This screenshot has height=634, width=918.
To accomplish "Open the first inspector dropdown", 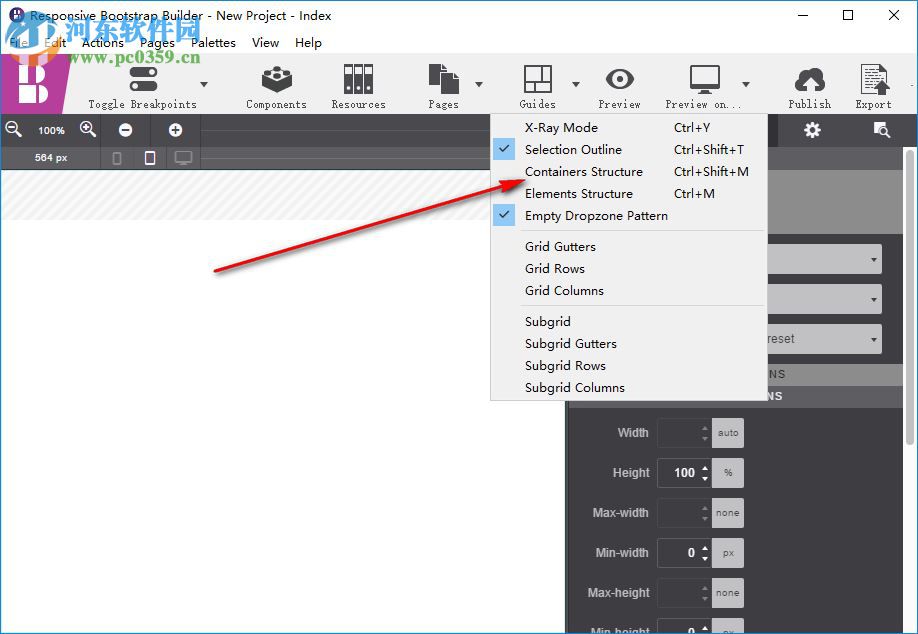I will click(824, 259).
